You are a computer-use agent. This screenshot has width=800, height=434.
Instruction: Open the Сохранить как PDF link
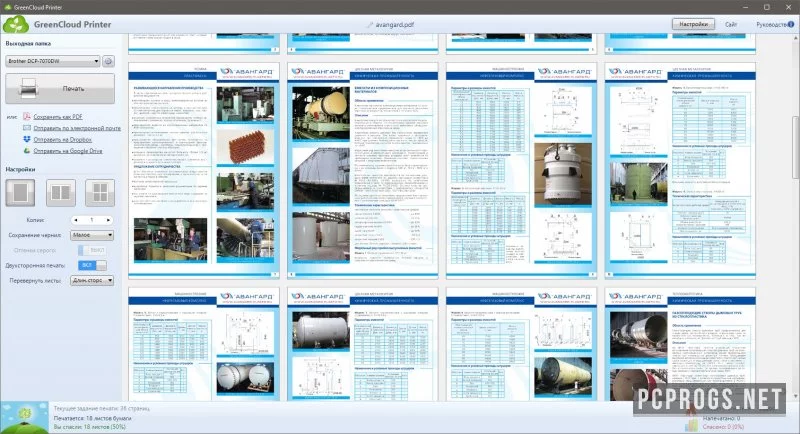[x=58, y=117]
